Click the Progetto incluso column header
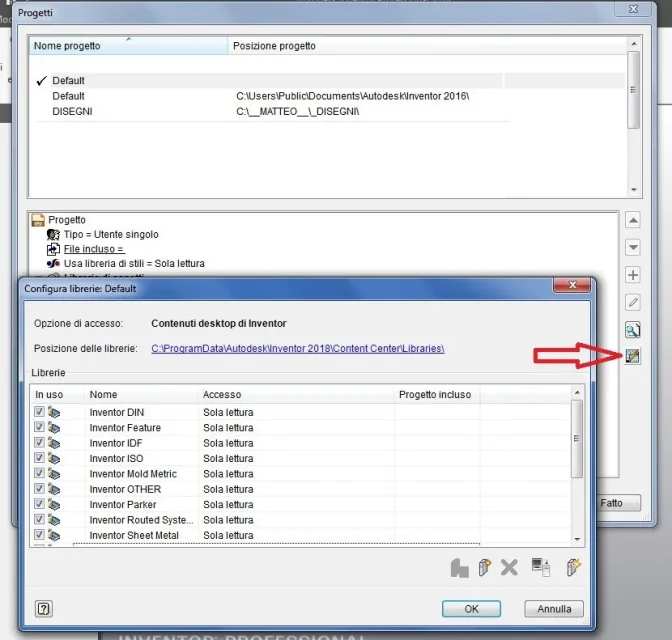The image size is (672, 640). (x=437, y=394)
